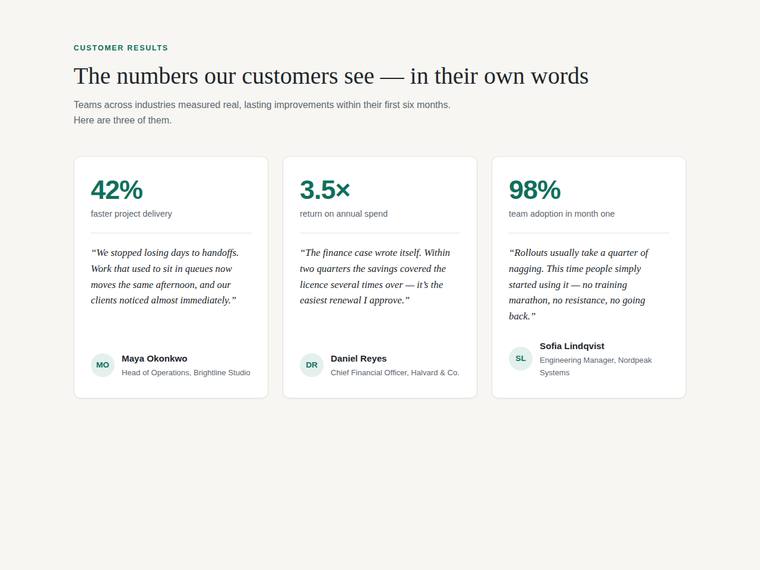Click the main page headline
The image size is (760, 570).
click(331, 76)
